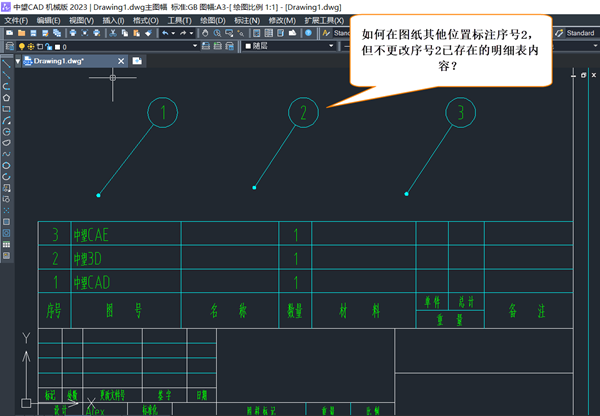Viewport: 600px width, 416px height.
Task: Open the undo history dropdown arrow
Action: [x=173, y=33]
